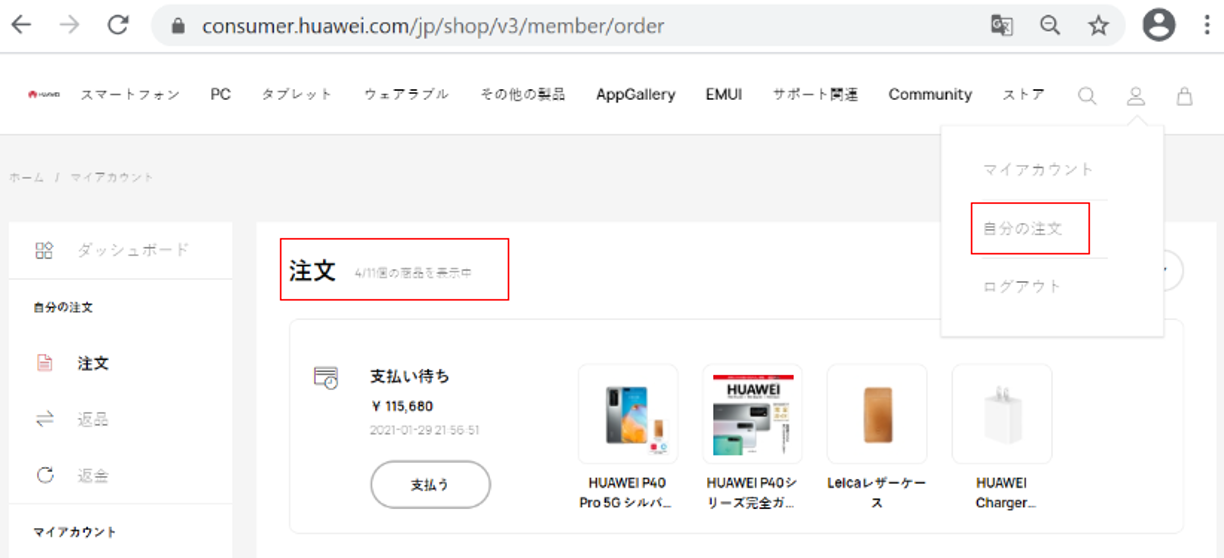Open the shopping bag icon

[x=1185, y=96]
